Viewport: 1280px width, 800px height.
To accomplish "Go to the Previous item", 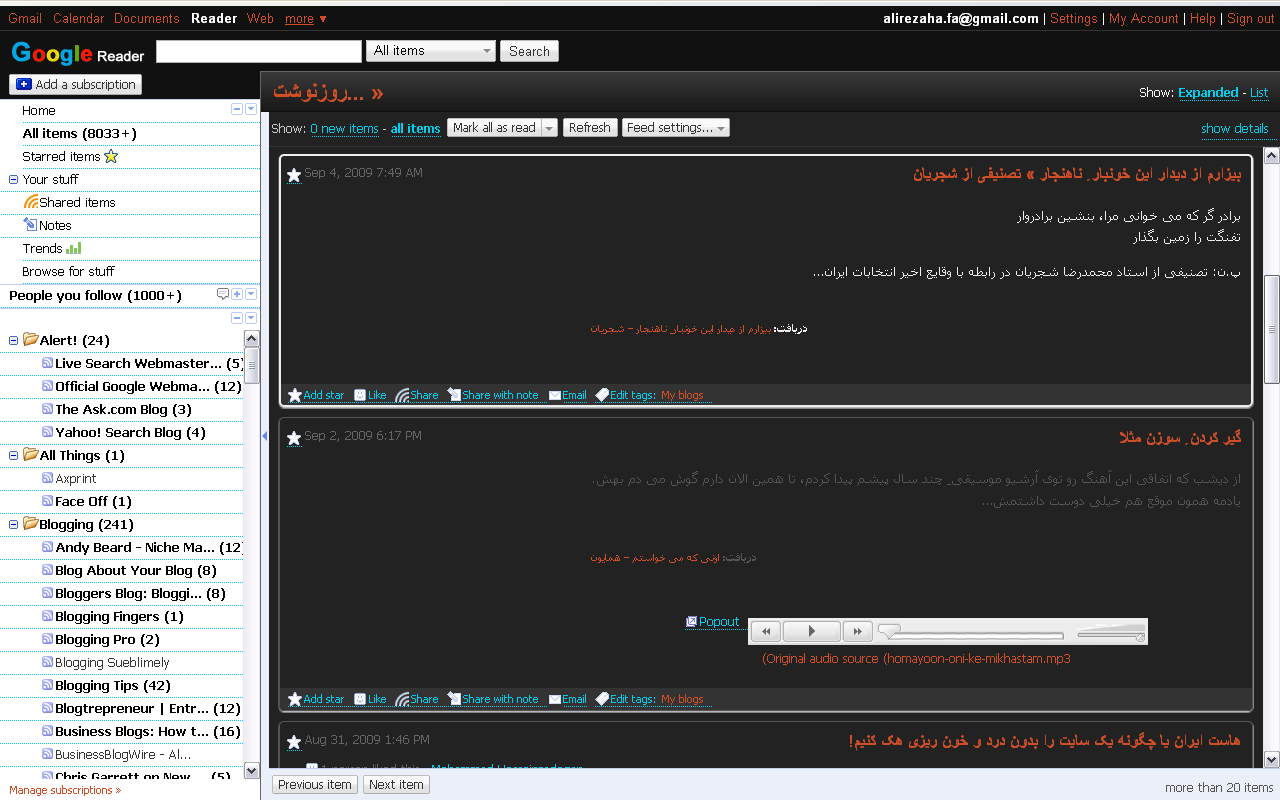I will [x=315, y=785].
